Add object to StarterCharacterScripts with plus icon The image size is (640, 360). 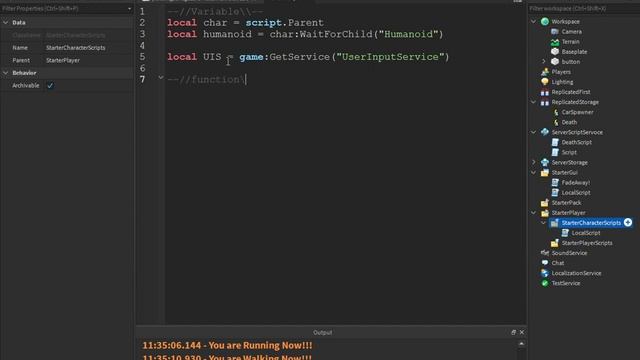point(628,222)
